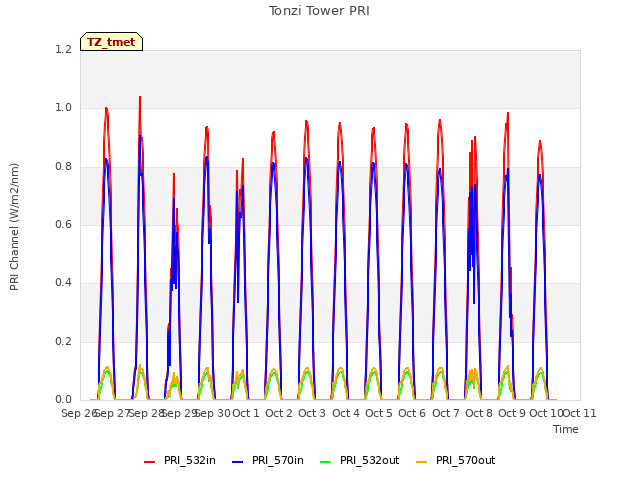
Task: Click the Oct 2 x-axis label
Action: 279,413
